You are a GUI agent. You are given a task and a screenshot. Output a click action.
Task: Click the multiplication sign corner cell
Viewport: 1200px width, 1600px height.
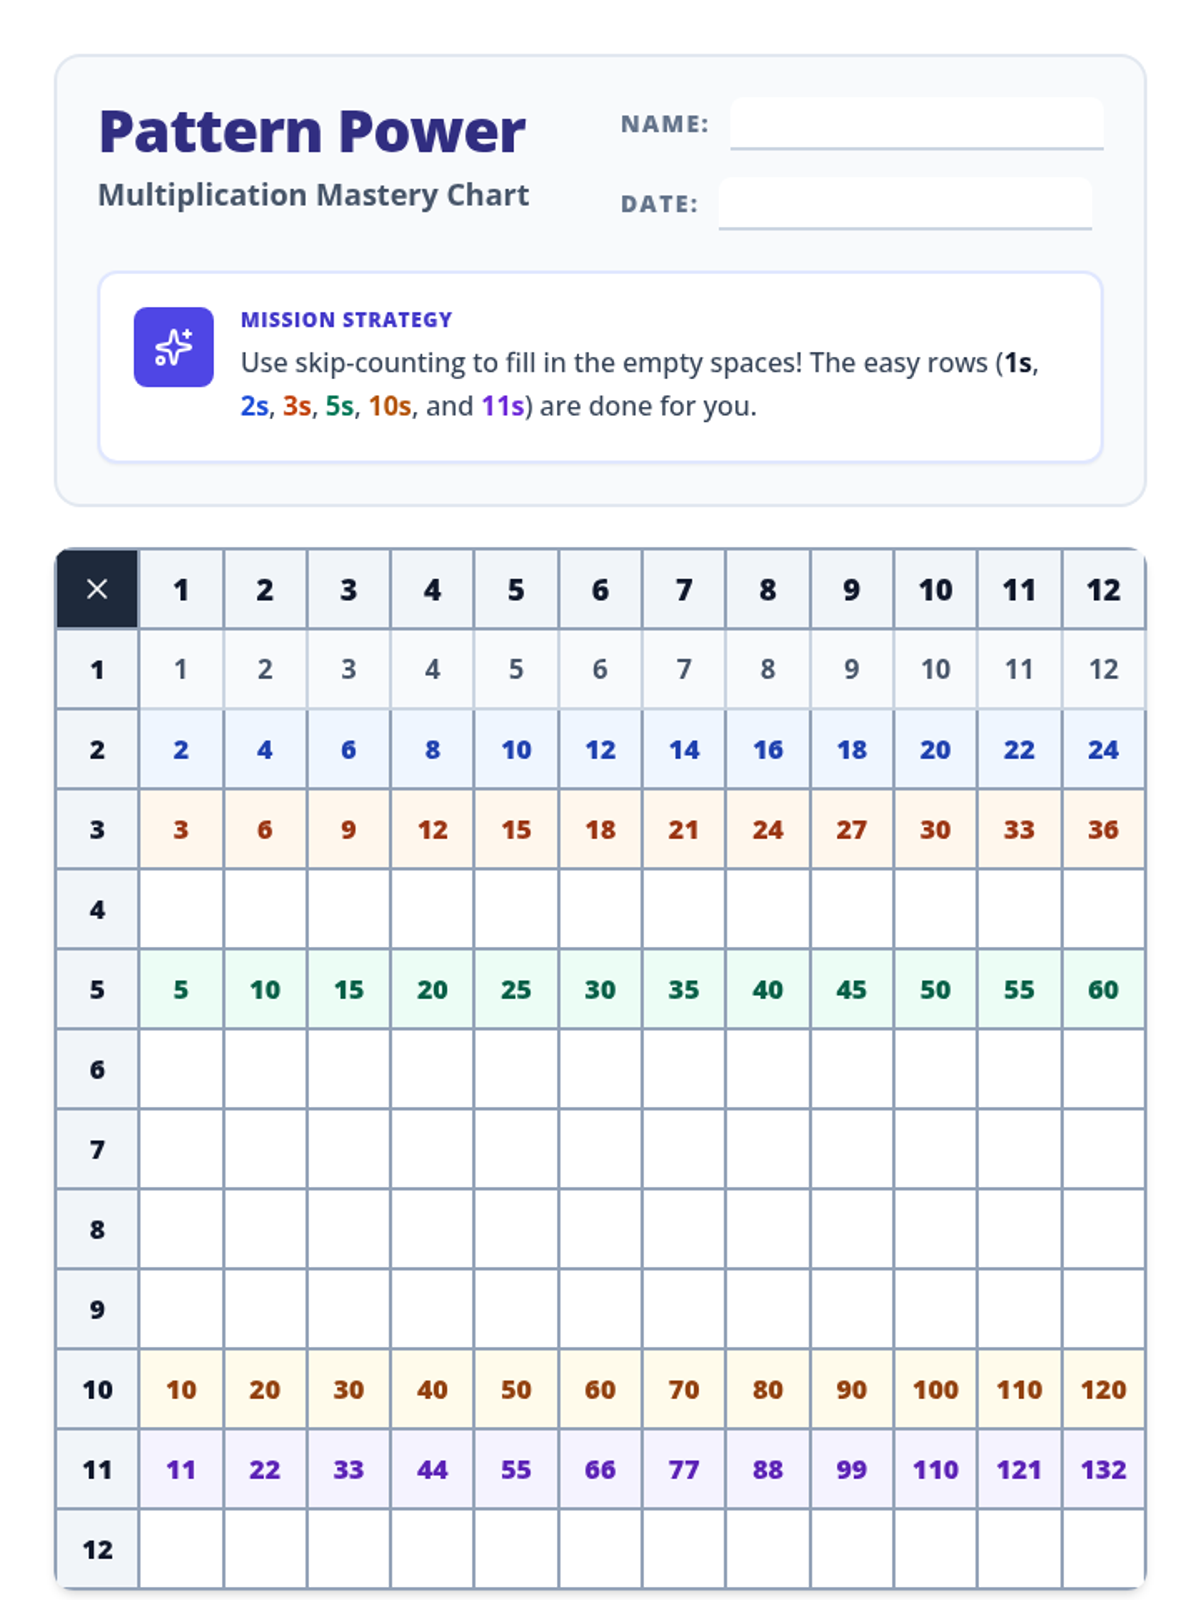point(97,589)
